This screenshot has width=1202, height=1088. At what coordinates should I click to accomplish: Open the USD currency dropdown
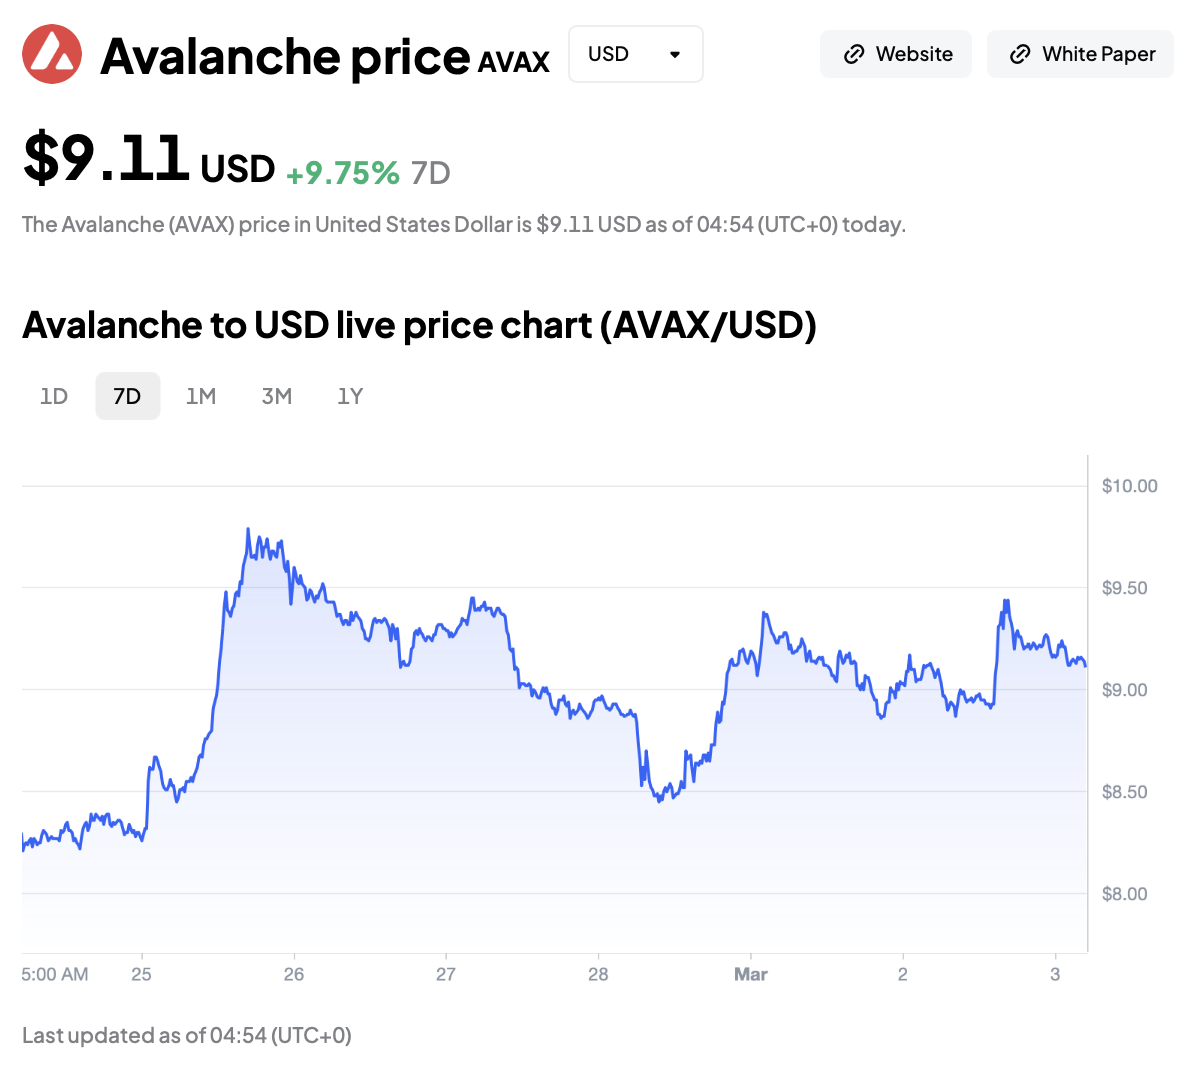(x=635, y=54)
